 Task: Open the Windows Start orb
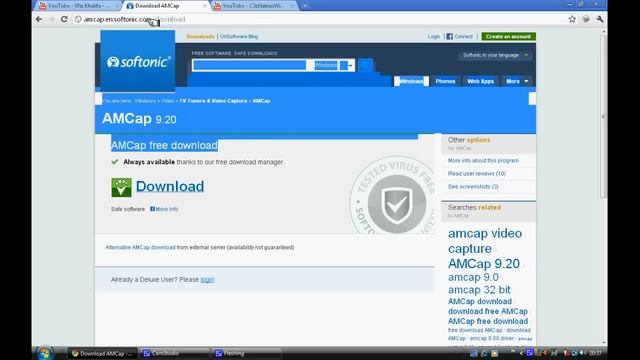(44, 353)
